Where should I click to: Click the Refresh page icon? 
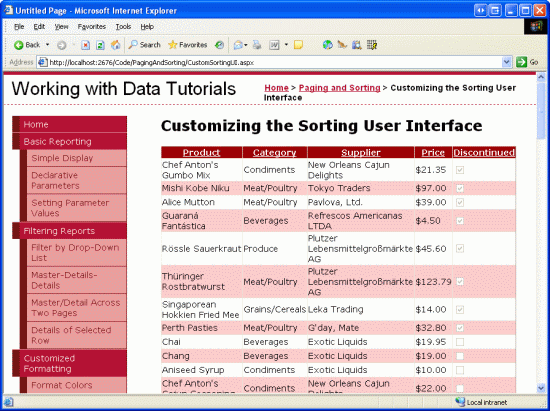click(x=100, y=45)
